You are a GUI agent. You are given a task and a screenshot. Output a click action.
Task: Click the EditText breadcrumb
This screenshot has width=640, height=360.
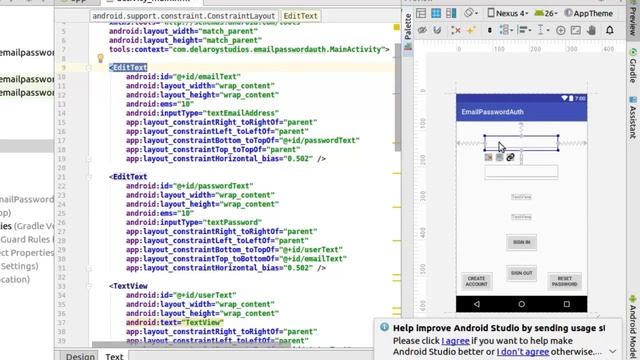pos(300,16)
